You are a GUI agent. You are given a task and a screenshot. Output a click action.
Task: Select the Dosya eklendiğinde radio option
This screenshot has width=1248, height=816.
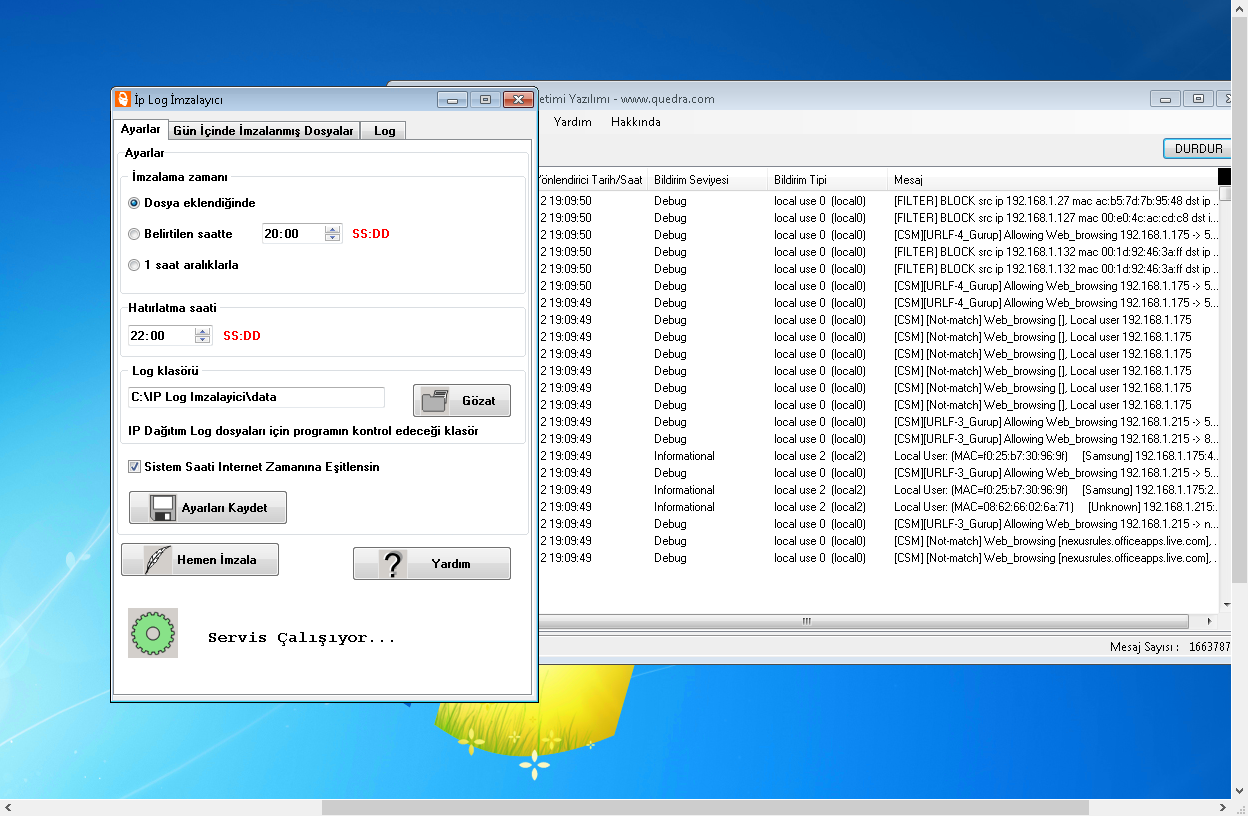134,203
